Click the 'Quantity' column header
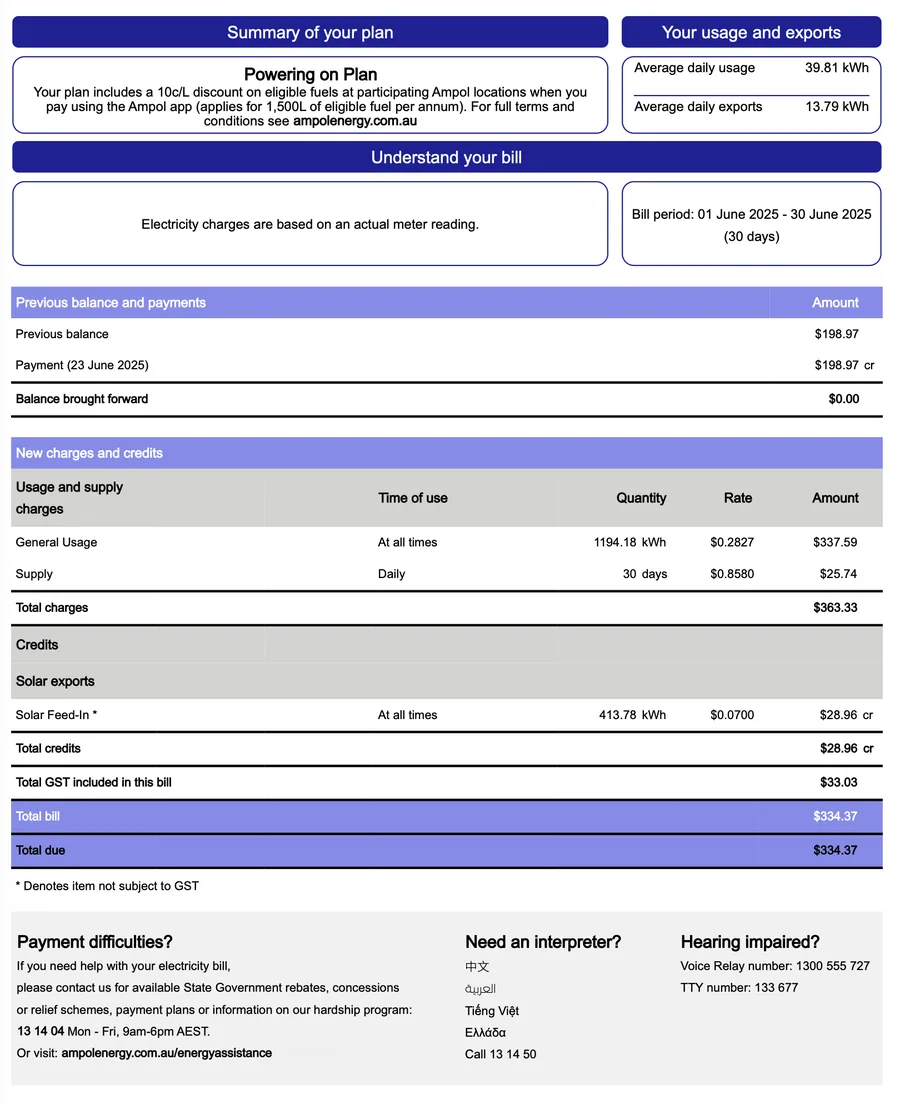The width and height of the screenshot is (900, 1105). point(641,498)
